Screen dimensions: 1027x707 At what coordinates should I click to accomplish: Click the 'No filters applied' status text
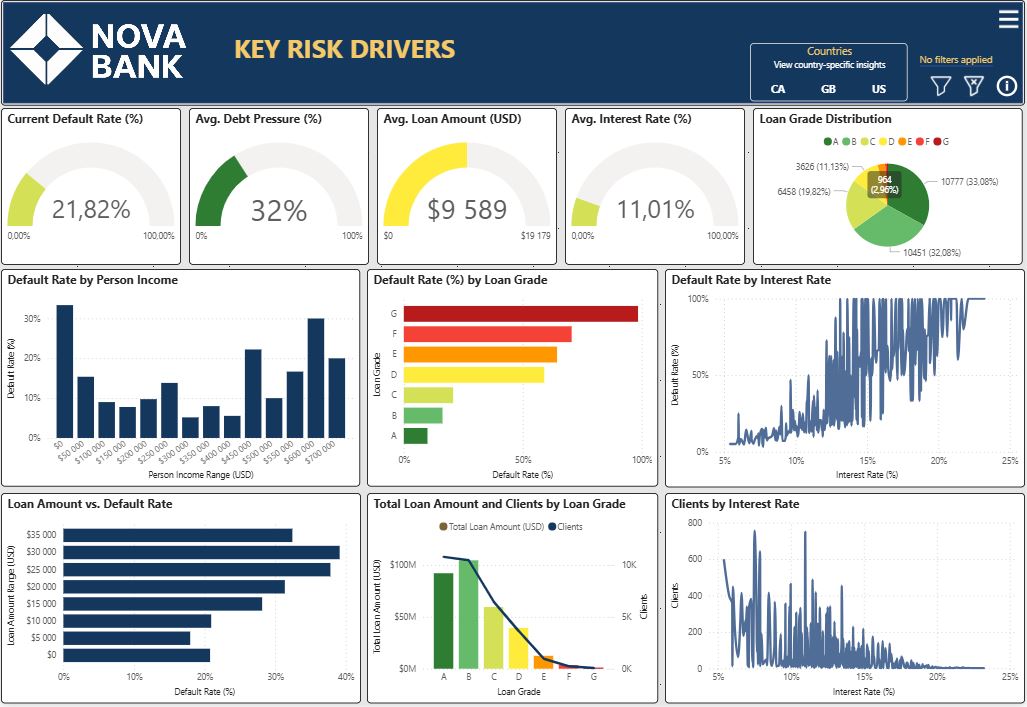tap(955, 60)
